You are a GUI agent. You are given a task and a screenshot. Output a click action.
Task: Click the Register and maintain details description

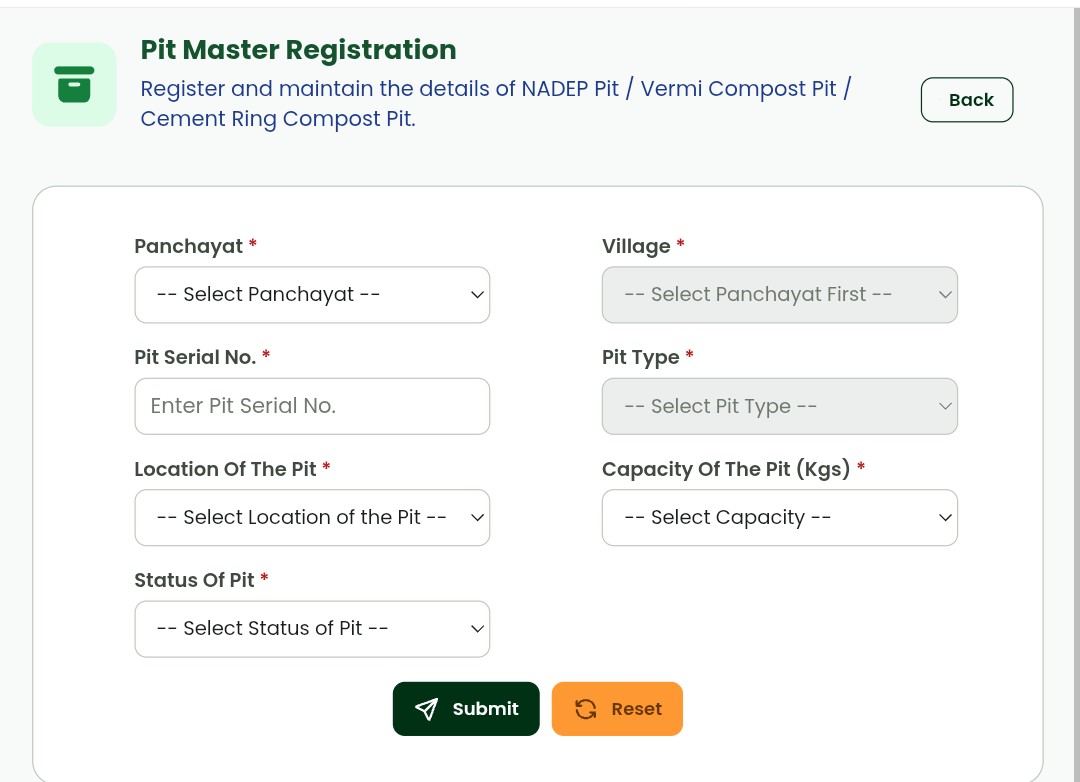click(x=496, y=103)
